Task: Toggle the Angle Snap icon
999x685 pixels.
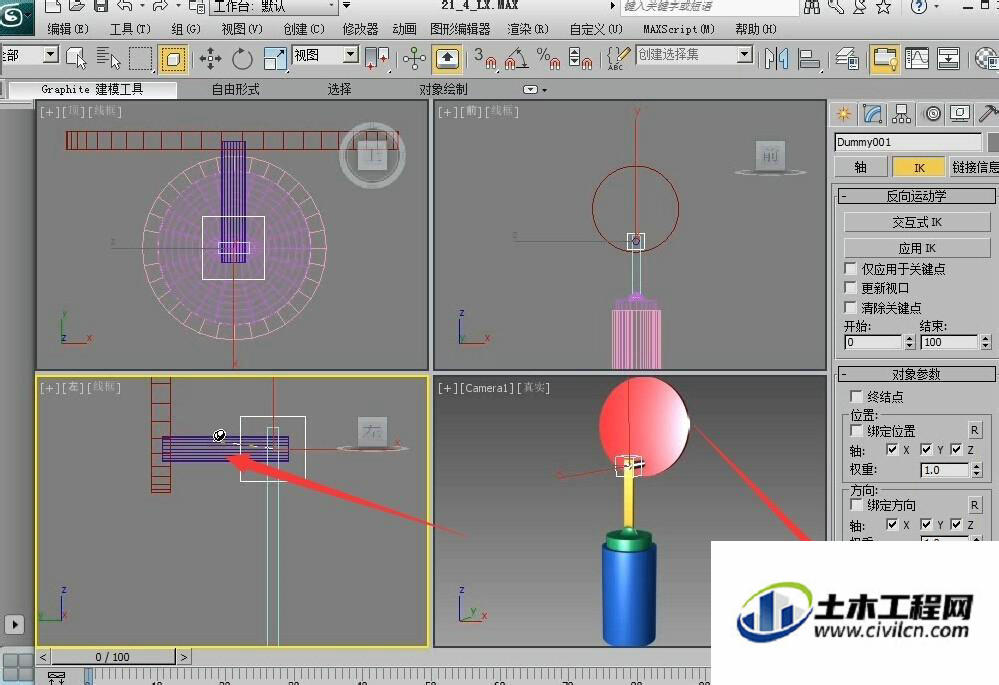Action: point(517,59)
